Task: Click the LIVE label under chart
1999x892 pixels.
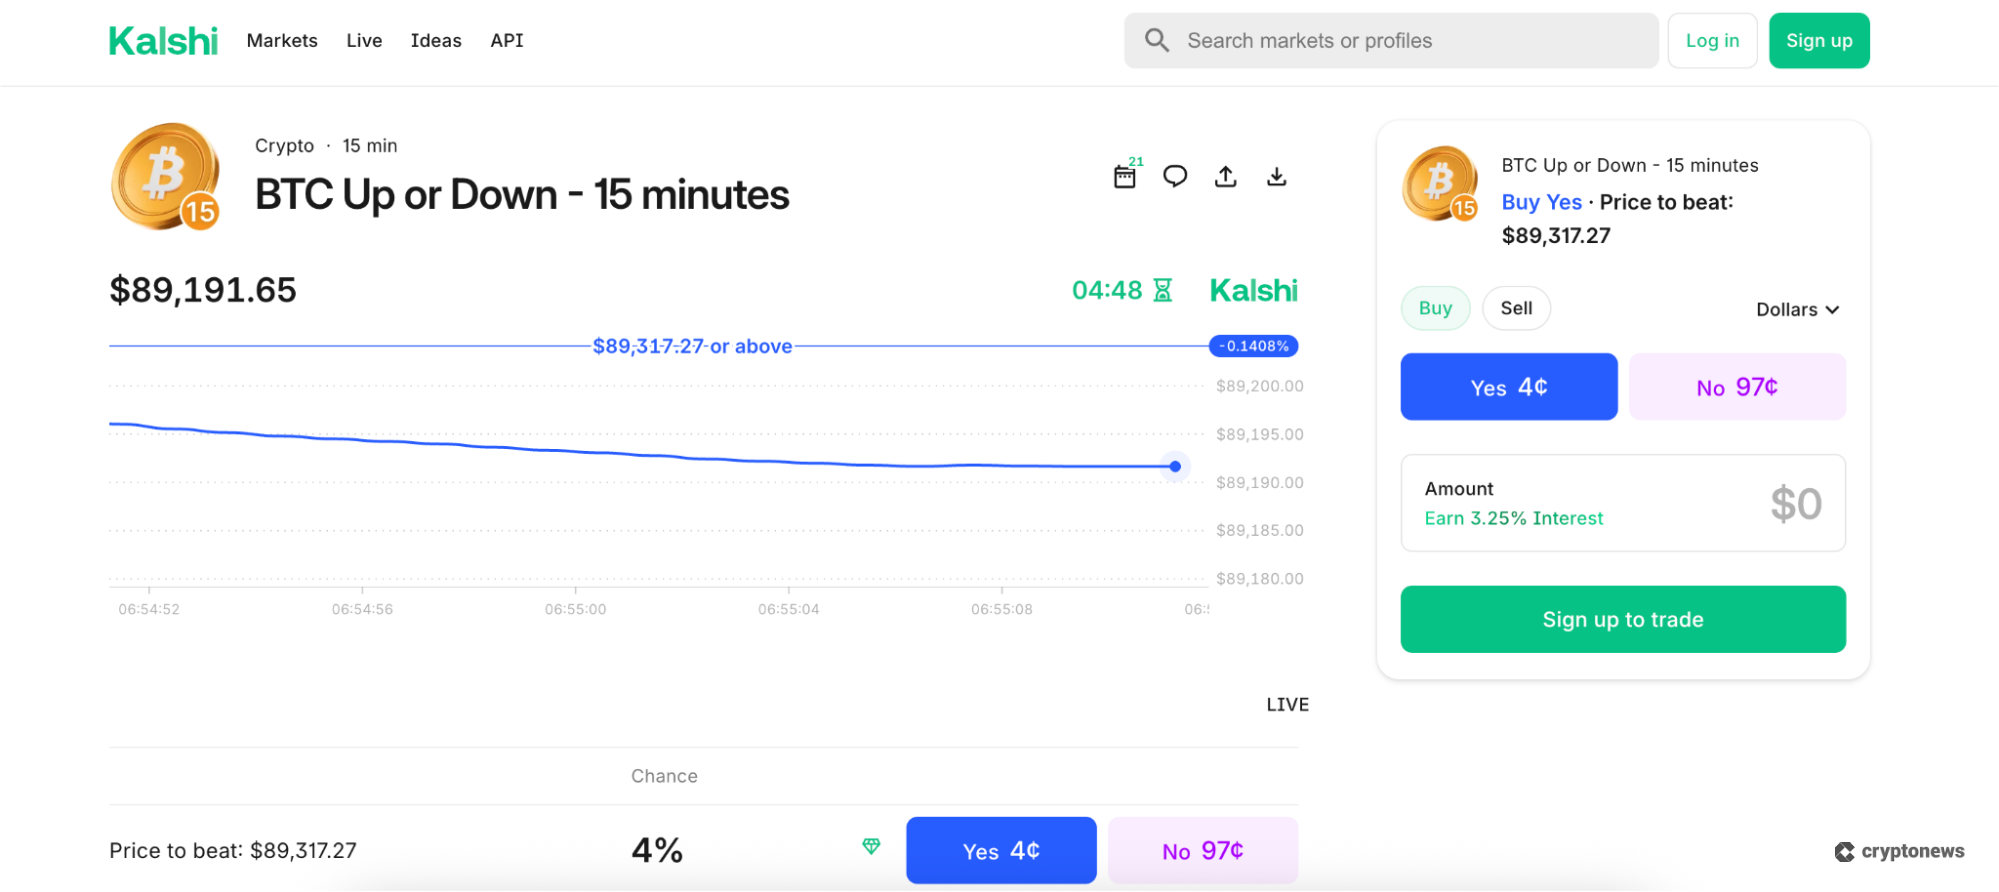Action: click(x=1287, y=705)
